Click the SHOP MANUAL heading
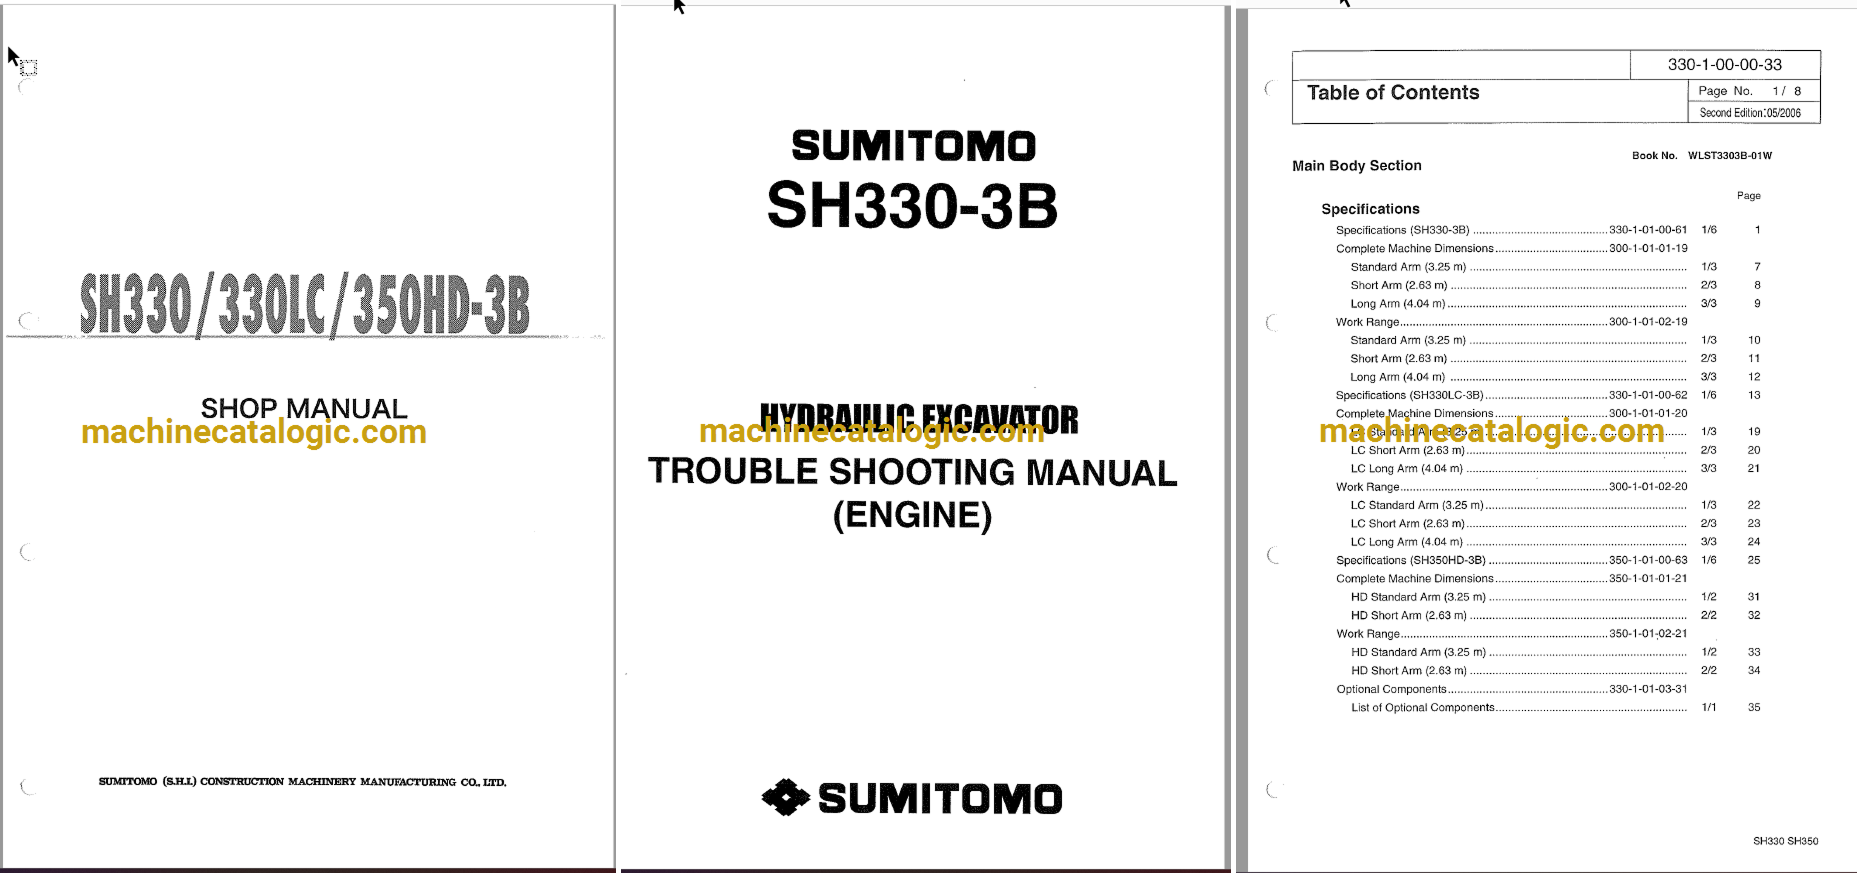 click(x=304, y=408)
